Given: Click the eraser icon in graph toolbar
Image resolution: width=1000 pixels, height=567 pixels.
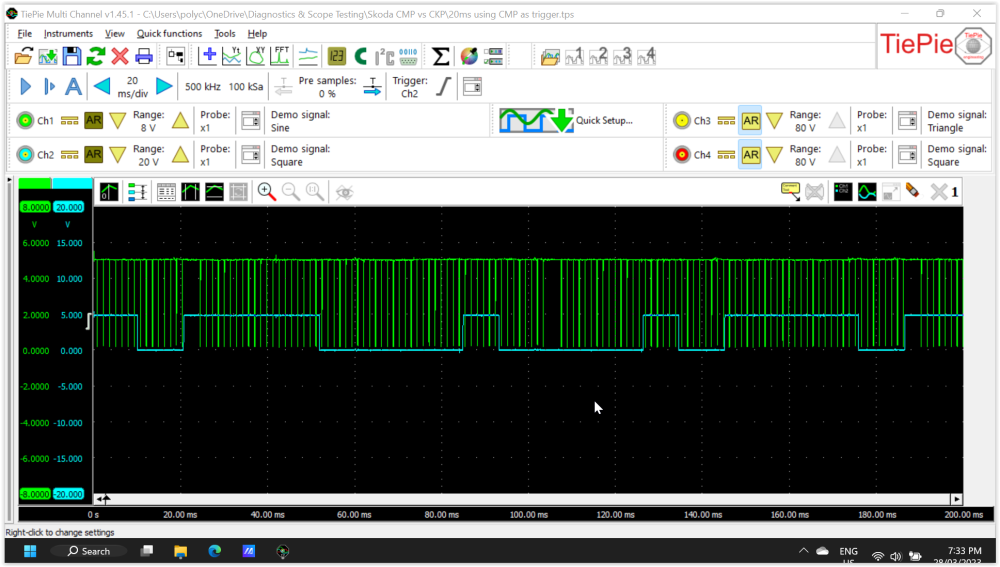Looking at the screenshot, I should (x=913, y=191).
